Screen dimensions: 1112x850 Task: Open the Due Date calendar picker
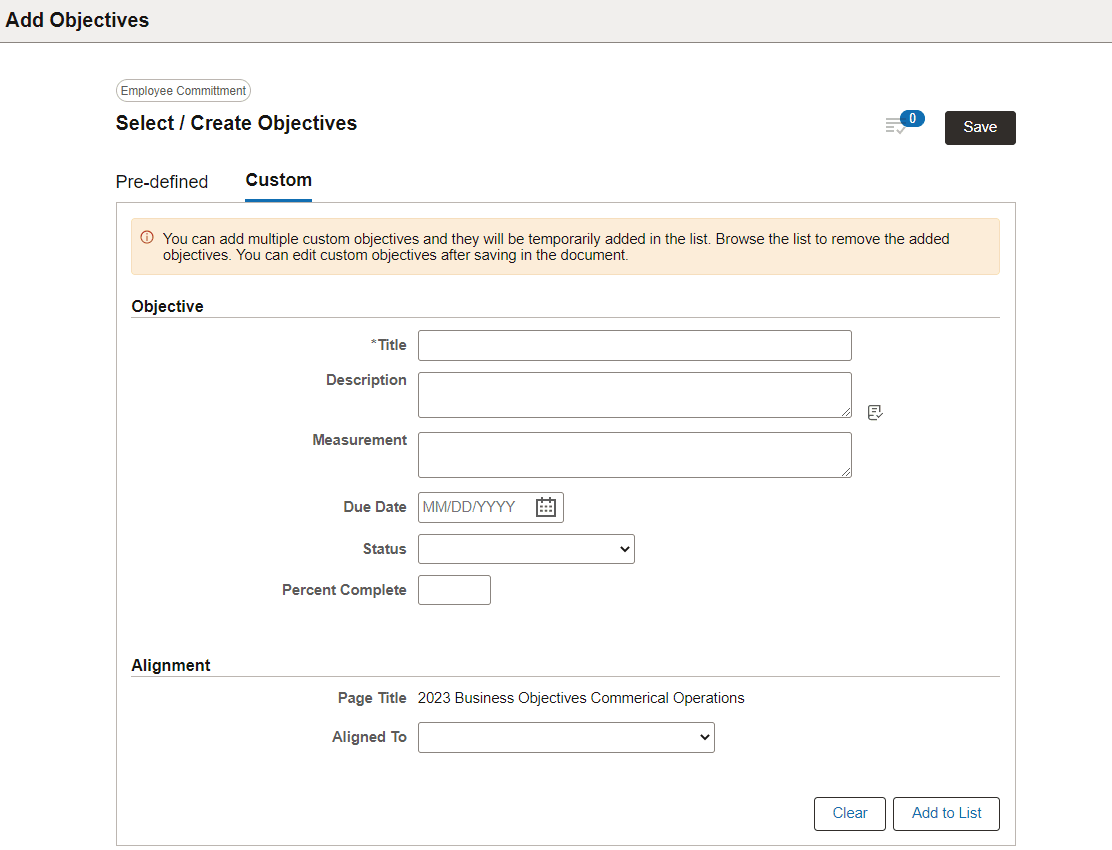pos(546,507)
